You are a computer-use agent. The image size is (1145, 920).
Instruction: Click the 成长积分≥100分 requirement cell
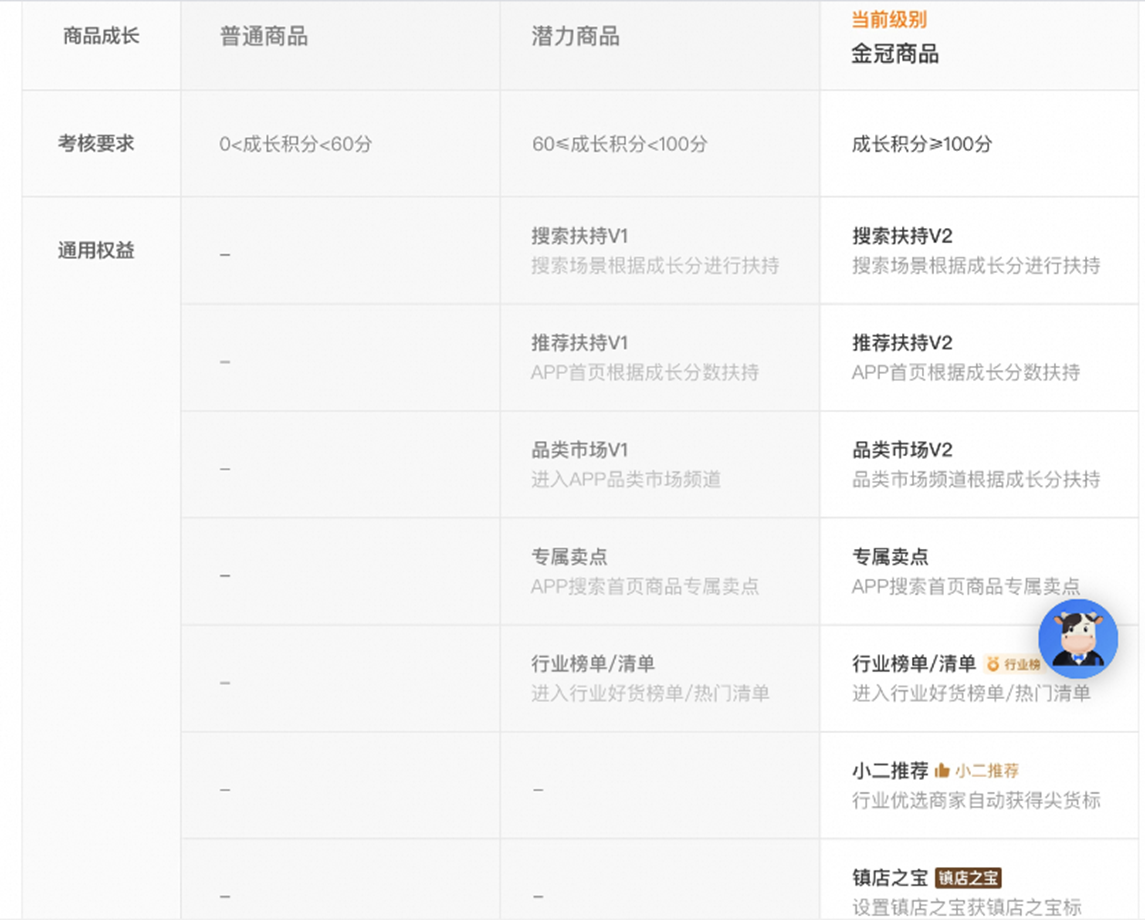click(x=921, y=144)
